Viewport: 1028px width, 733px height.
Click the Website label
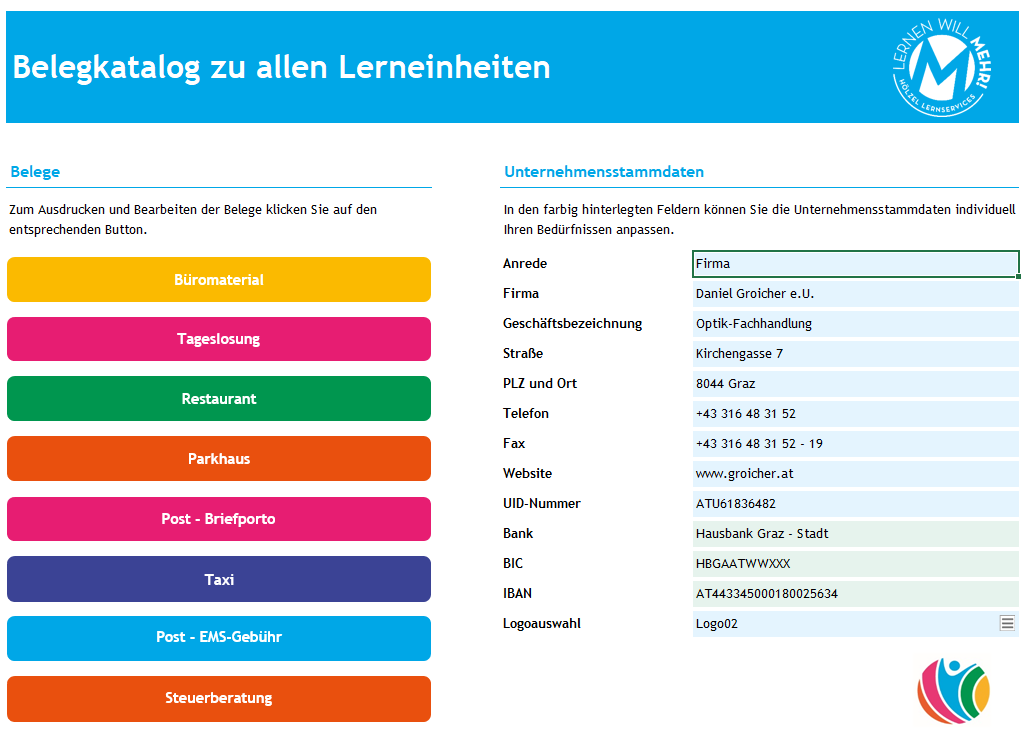(x=528, y=473)
